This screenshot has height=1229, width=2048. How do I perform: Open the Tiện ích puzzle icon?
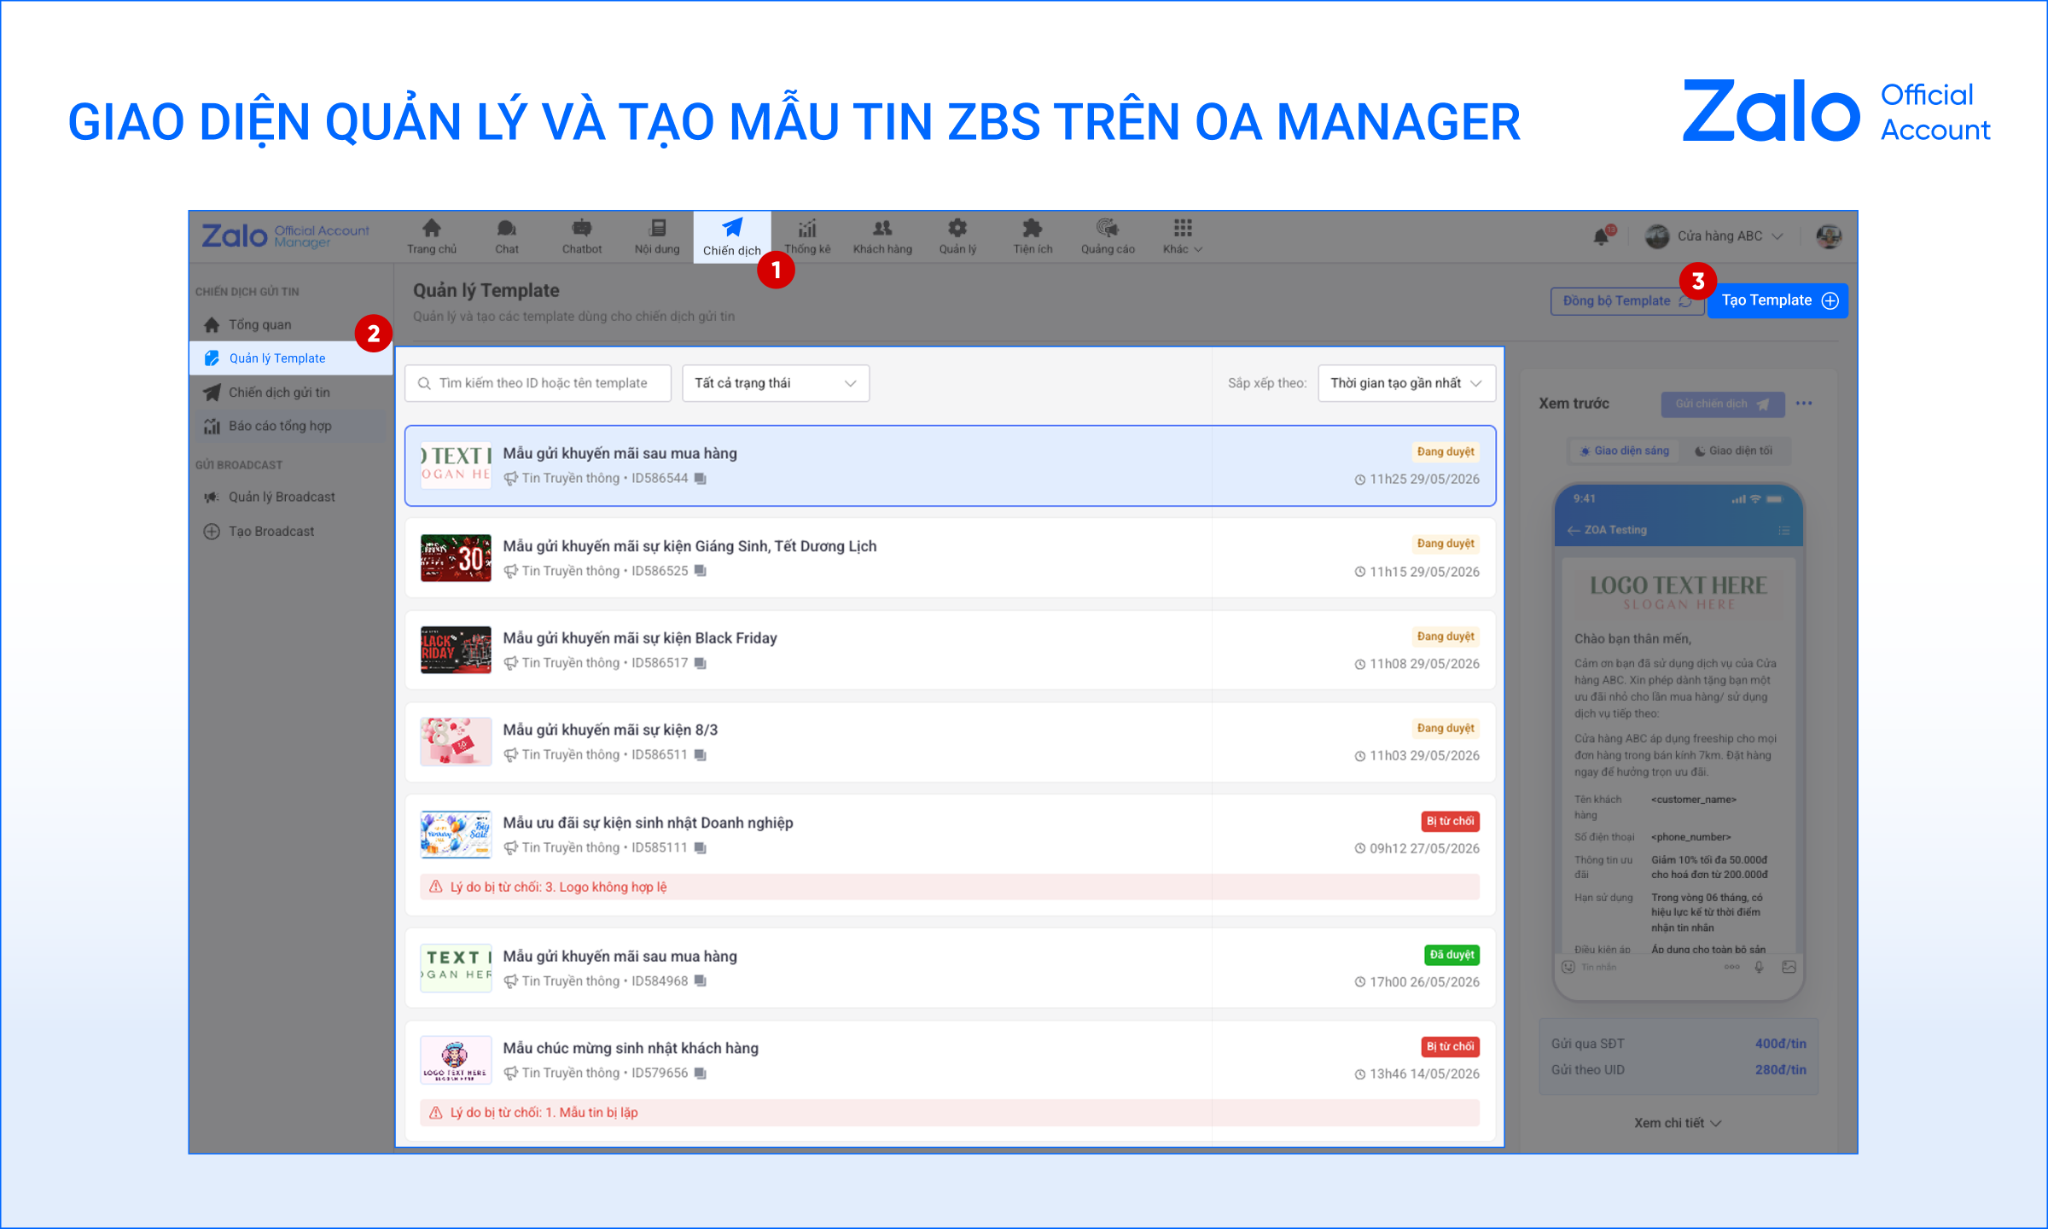point(1032,236)
